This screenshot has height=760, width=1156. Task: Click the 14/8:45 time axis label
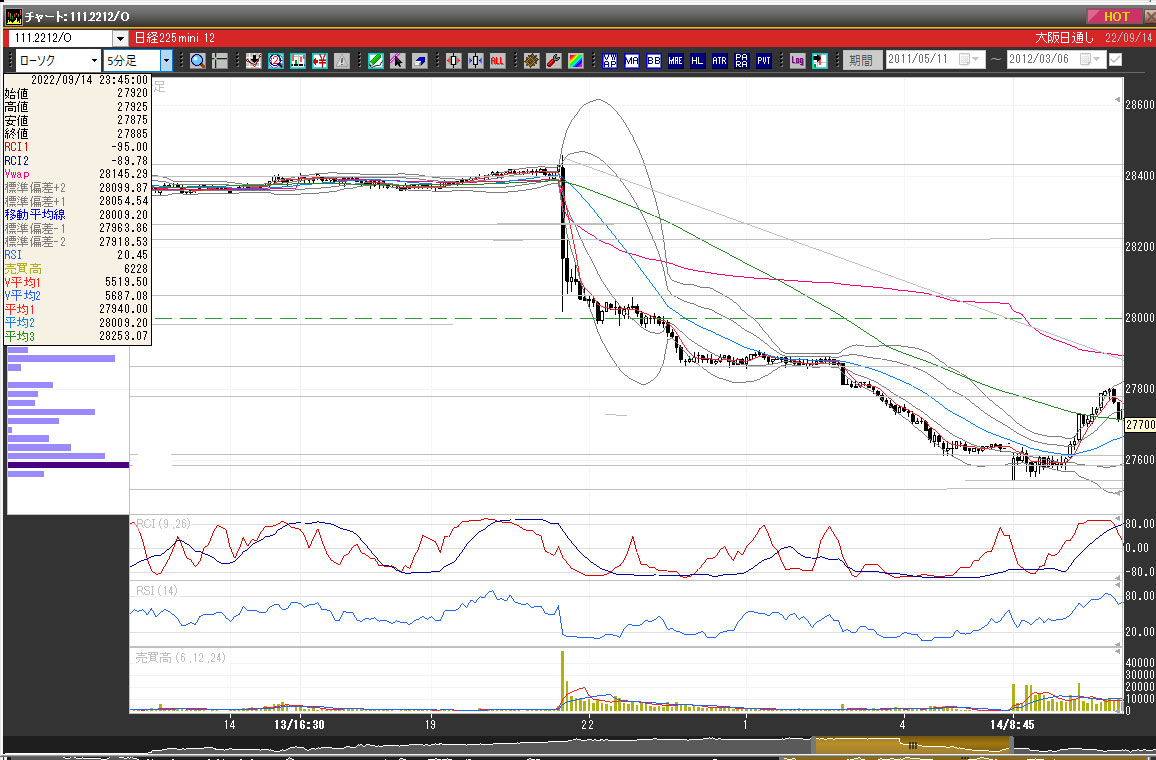coord(1012,725)
